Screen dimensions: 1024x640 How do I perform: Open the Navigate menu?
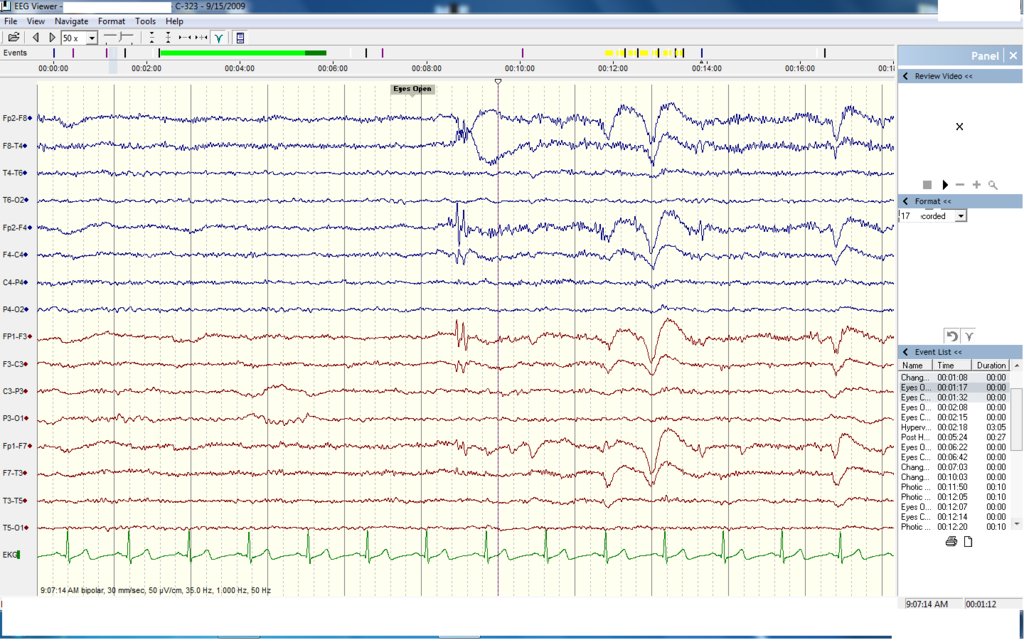coord(71,21)
